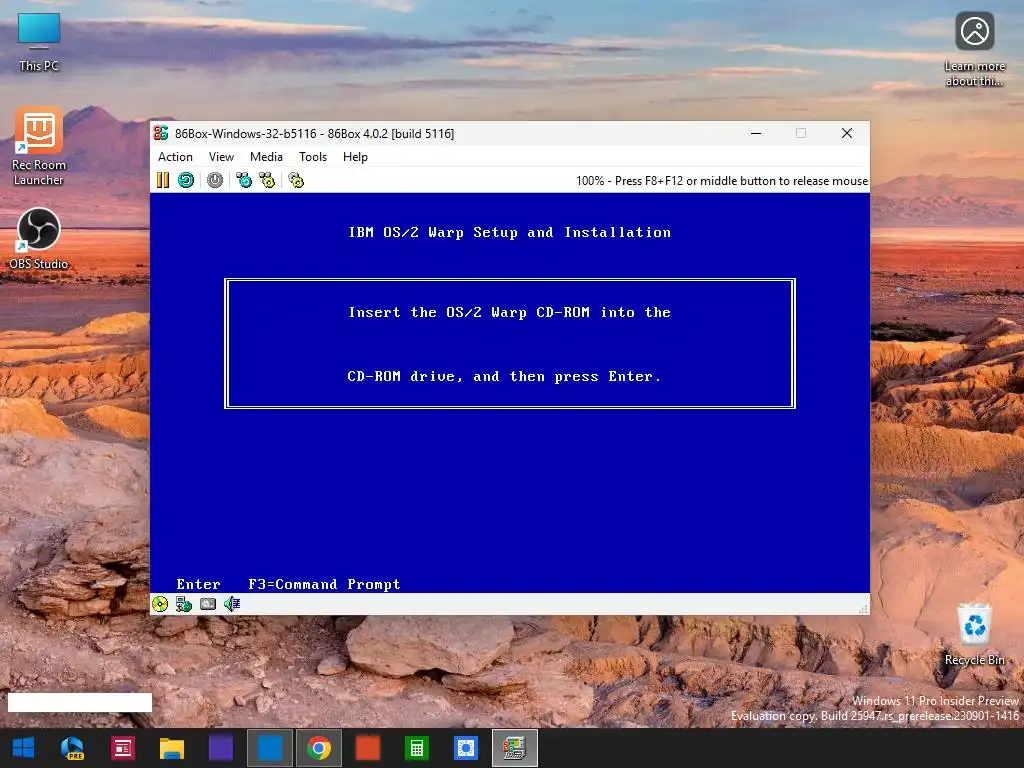Open the Media menu
This screenshot has height=768, width=1024.
click(x=266, y=157)
